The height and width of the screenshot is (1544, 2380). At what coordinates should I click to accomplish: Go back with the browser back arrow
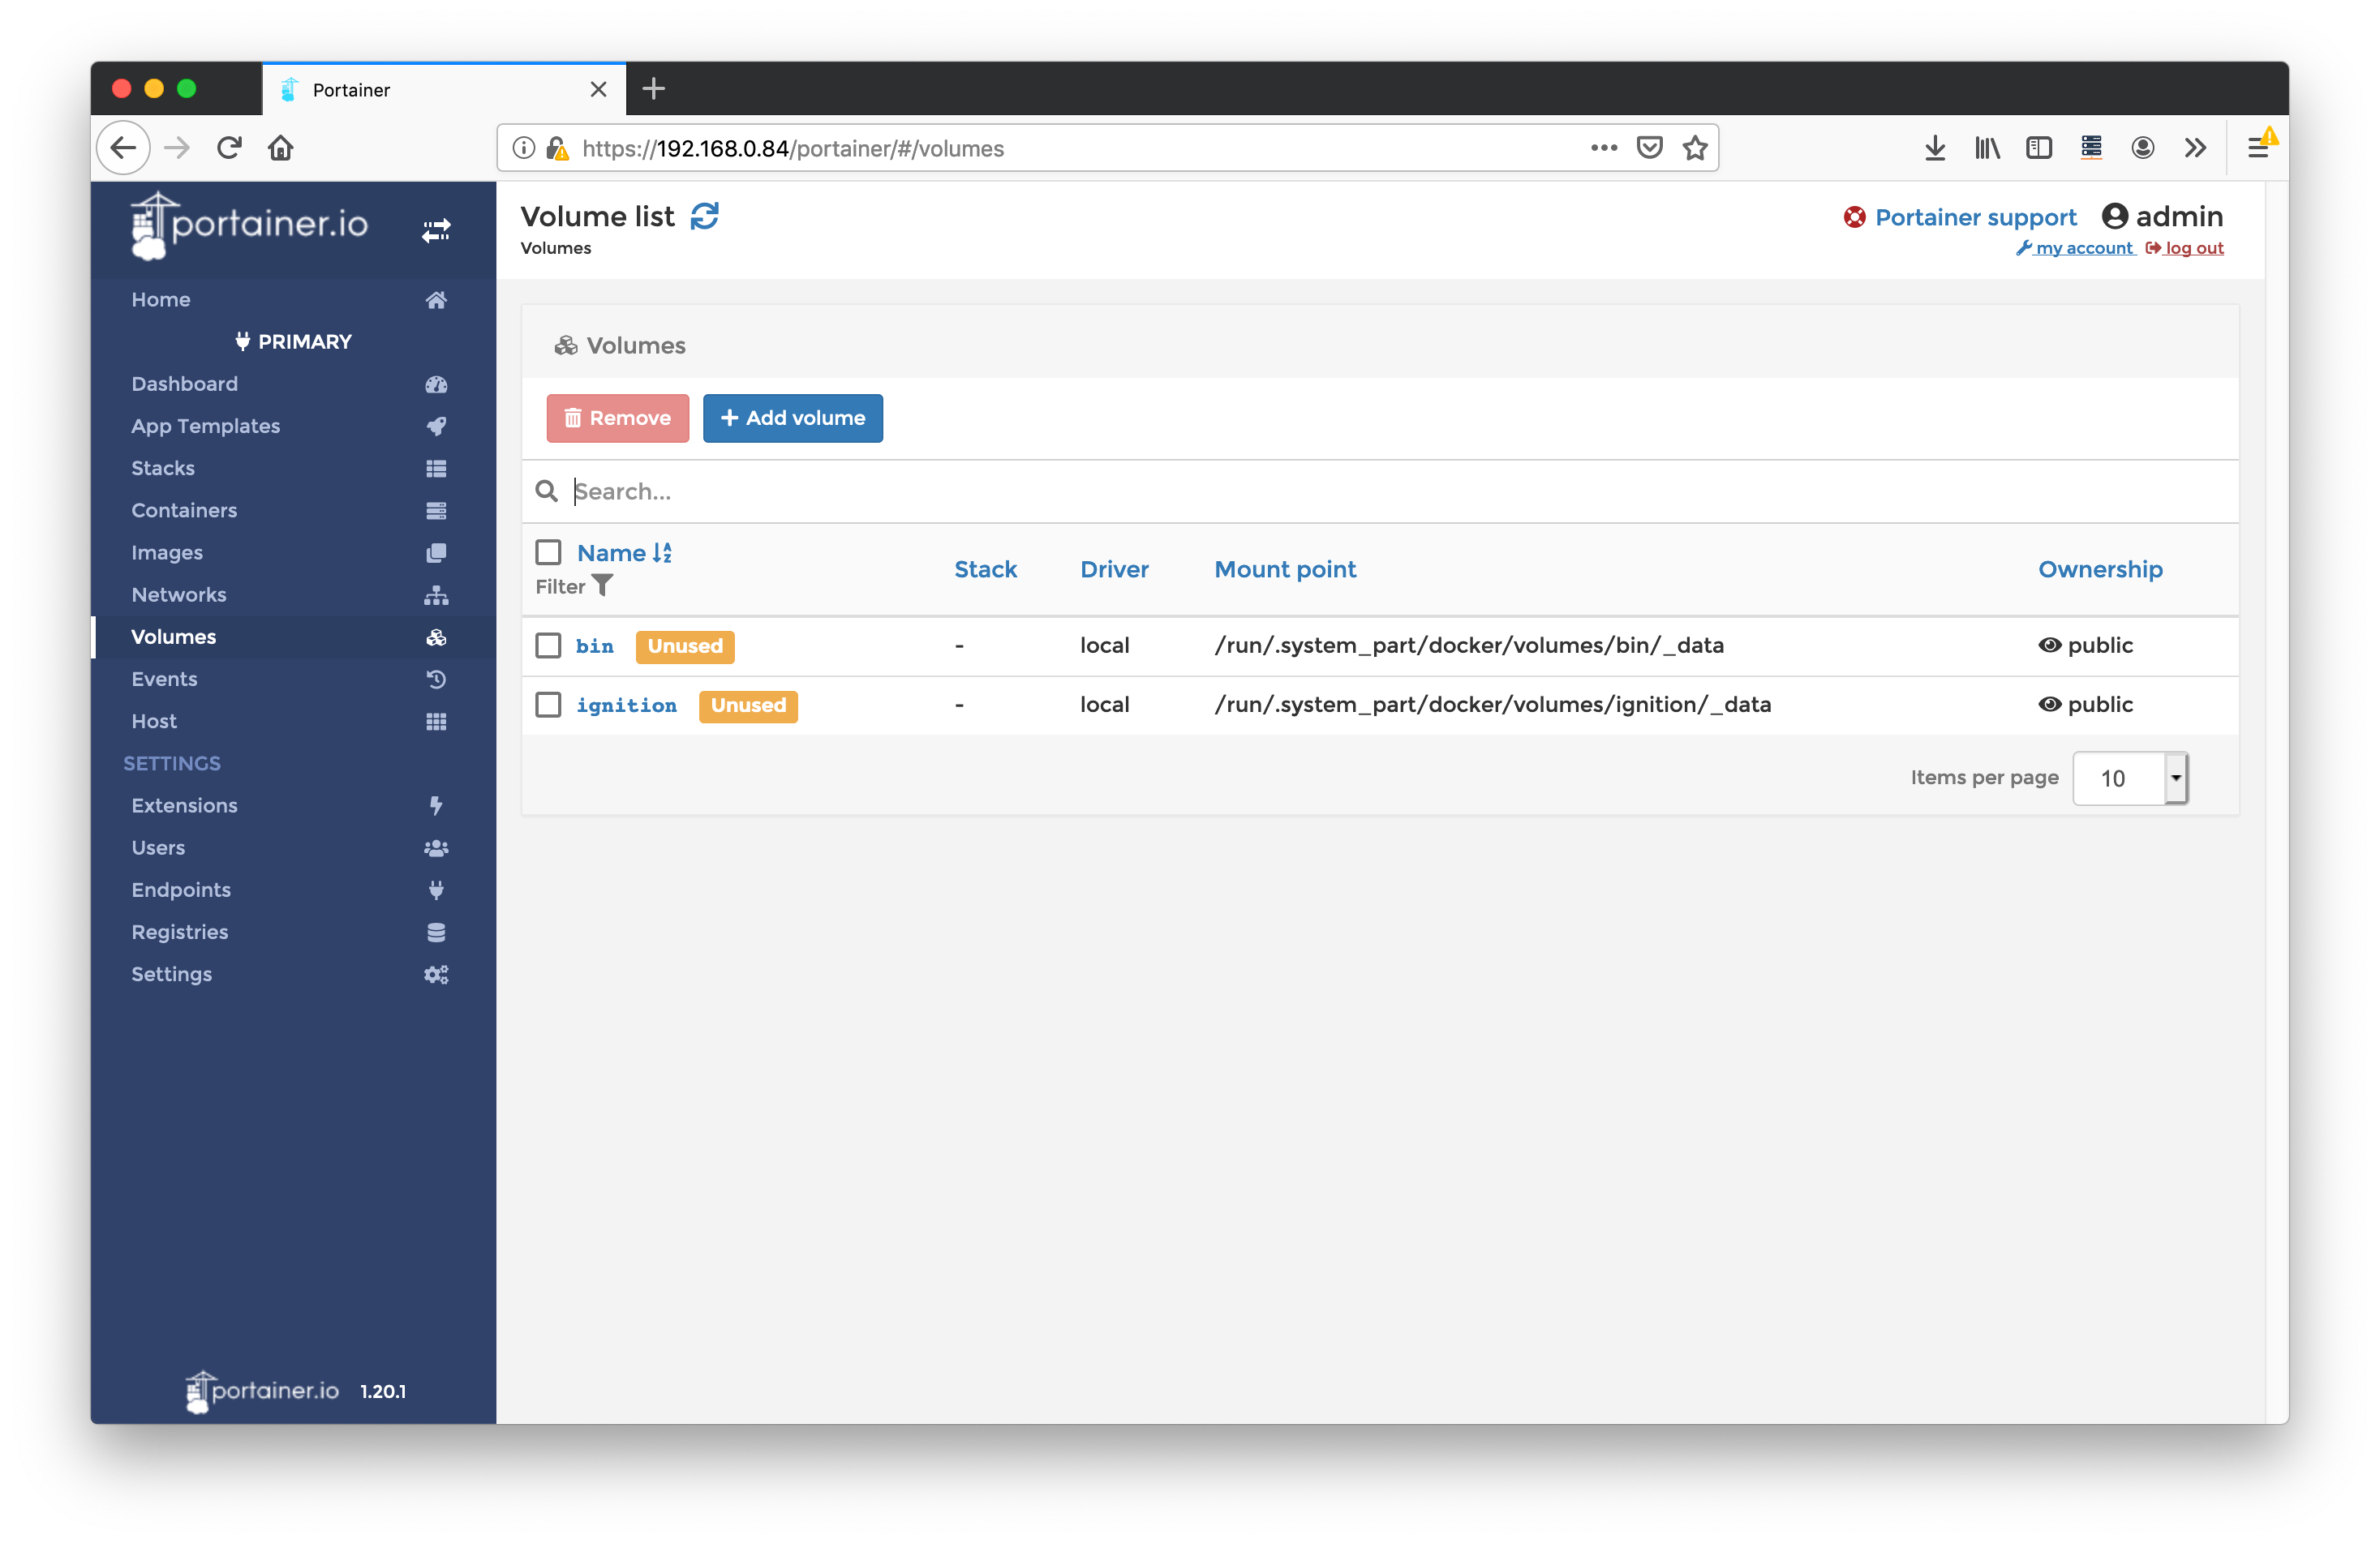(123, 148)
